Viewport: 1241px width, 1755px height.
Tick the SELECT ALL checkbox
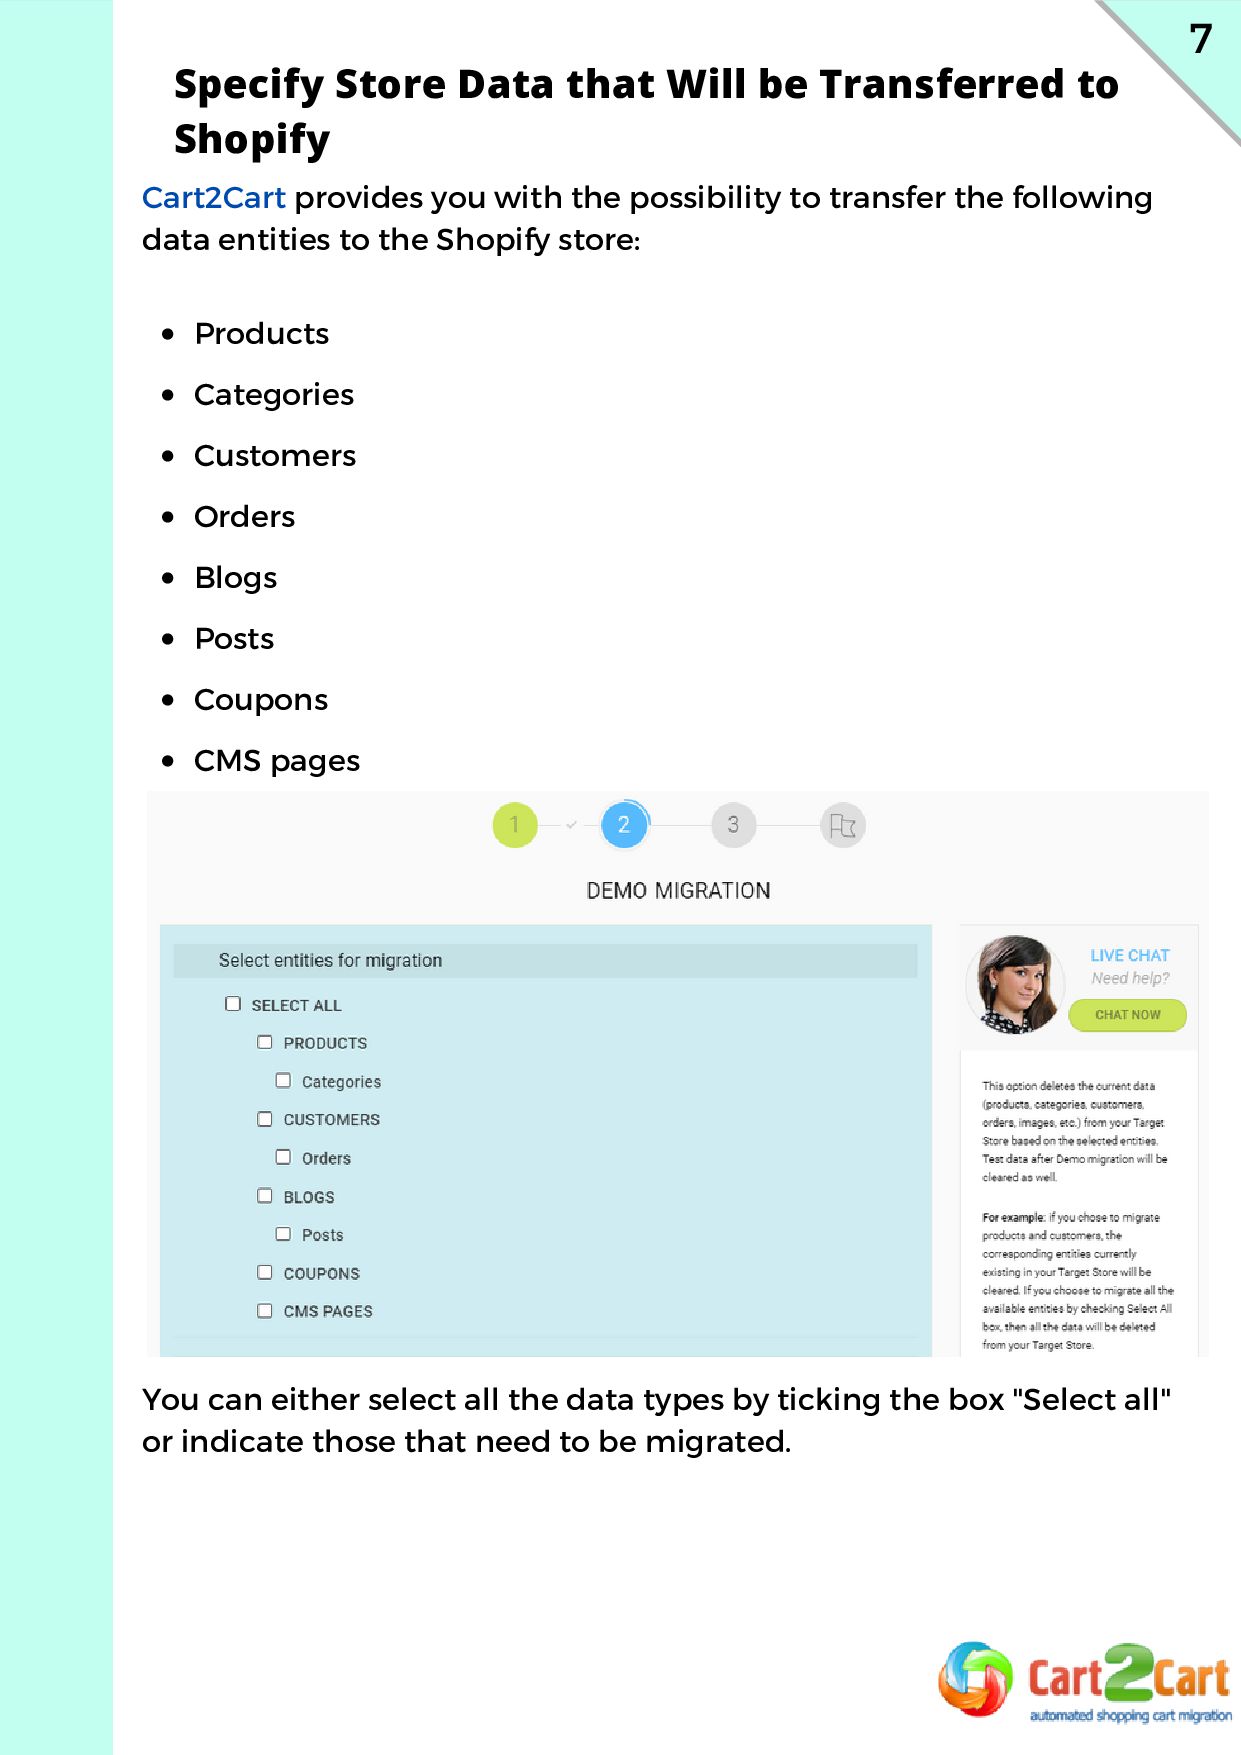tap(233, 1004)
